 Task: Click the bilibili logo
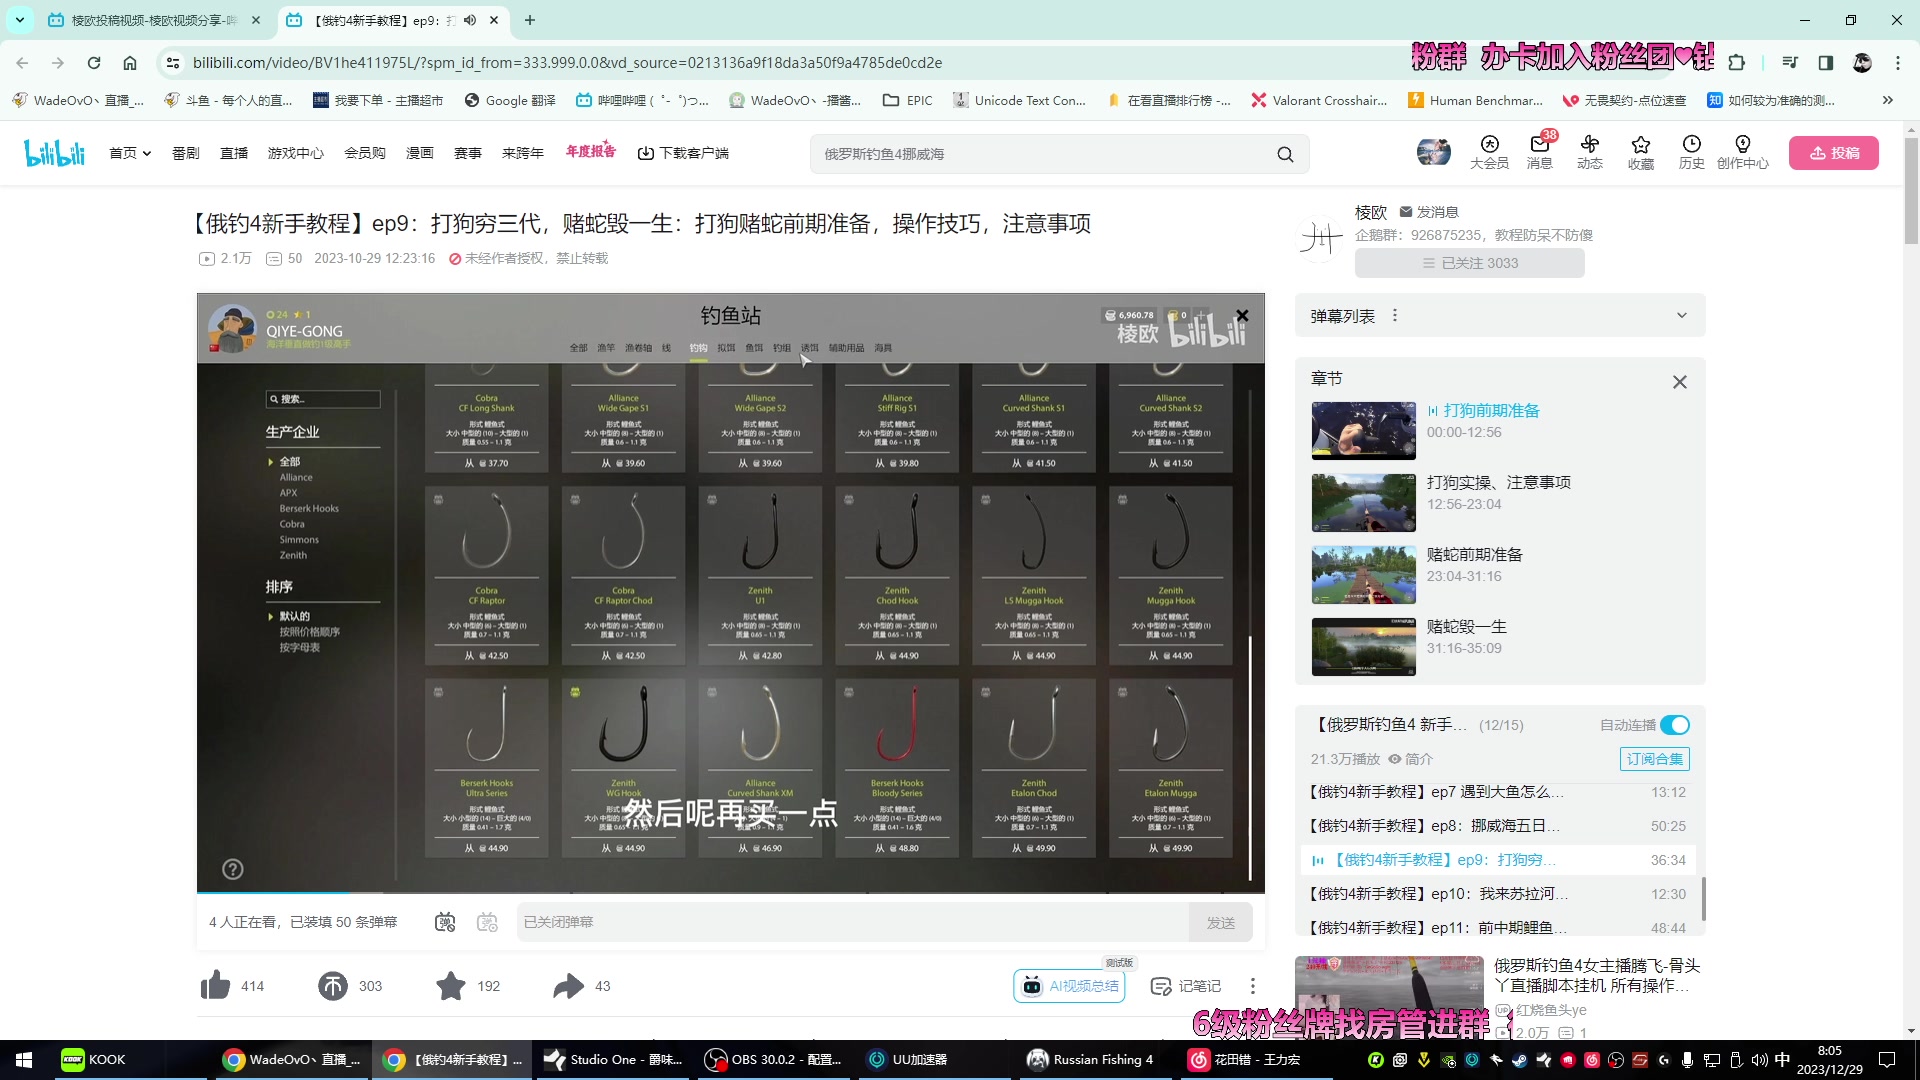(55, 153)
